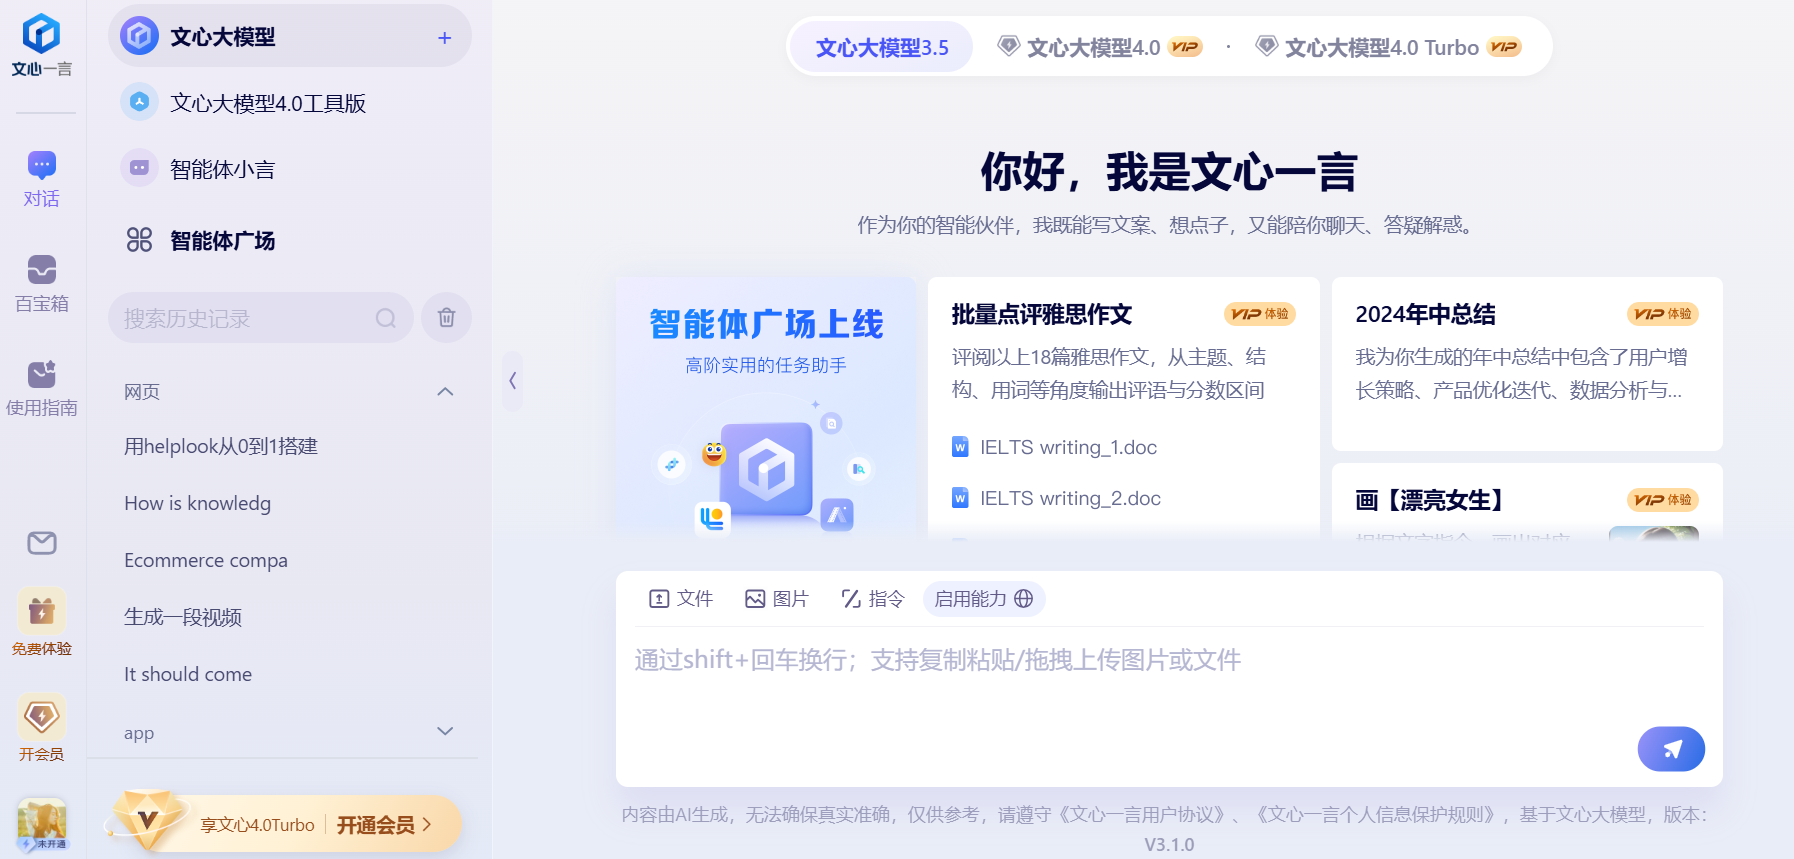The width and height of the screenshot is (1794, 859).
Task: Toggle the 启用能力 globe button
Action: click(984, 599)
